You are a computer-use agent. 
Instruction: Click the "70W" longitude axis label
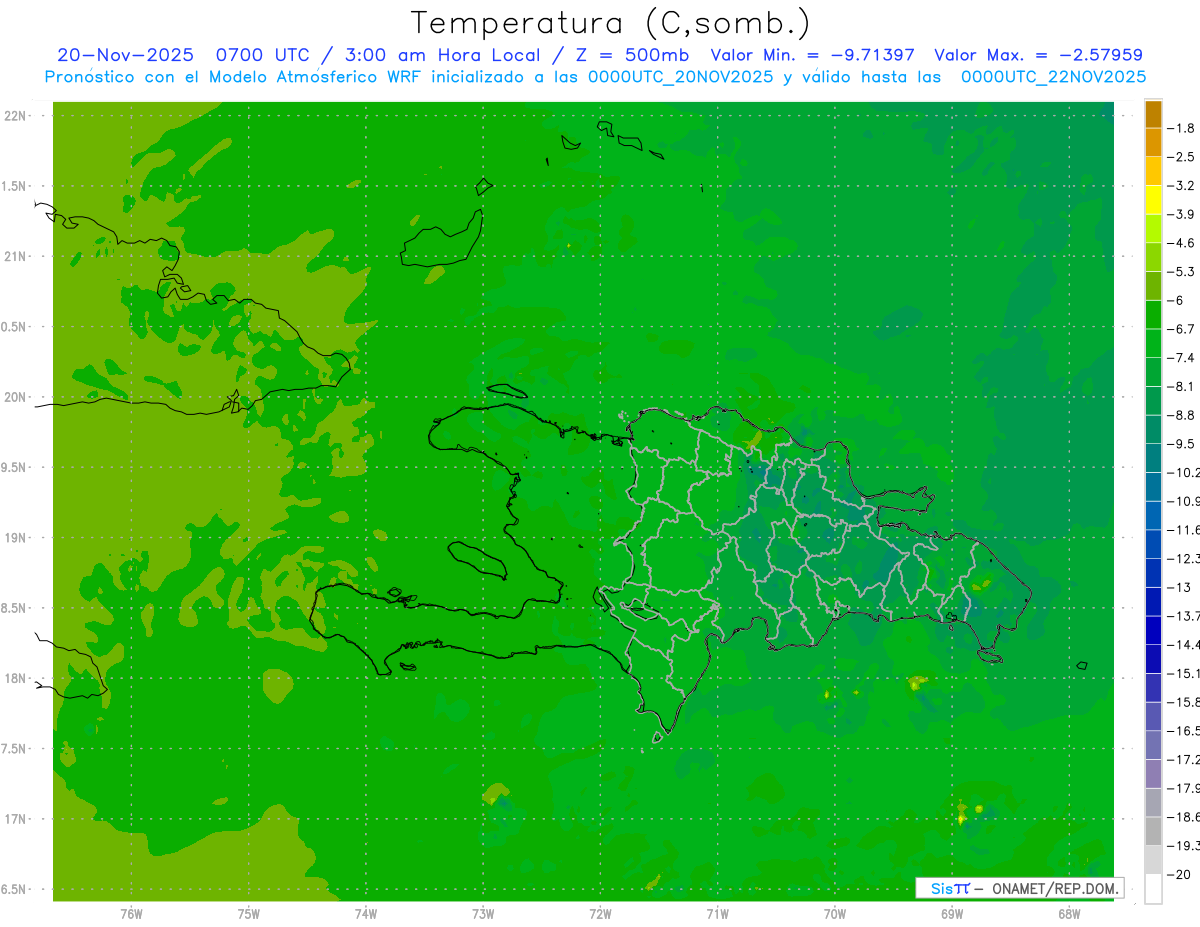point(835,914)
